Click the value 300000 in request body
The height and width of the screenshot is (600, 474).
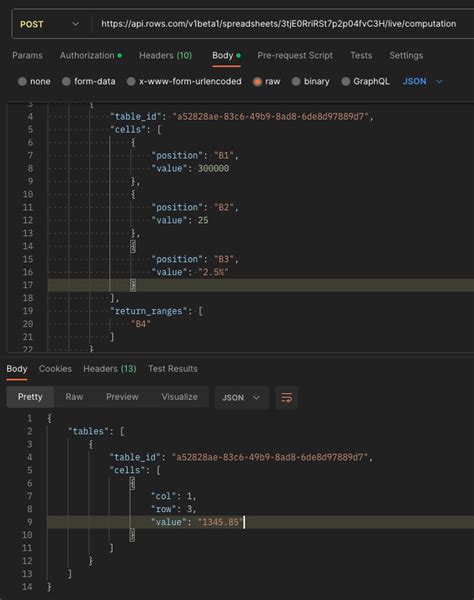pyautogui.click(x=213, y=168)
